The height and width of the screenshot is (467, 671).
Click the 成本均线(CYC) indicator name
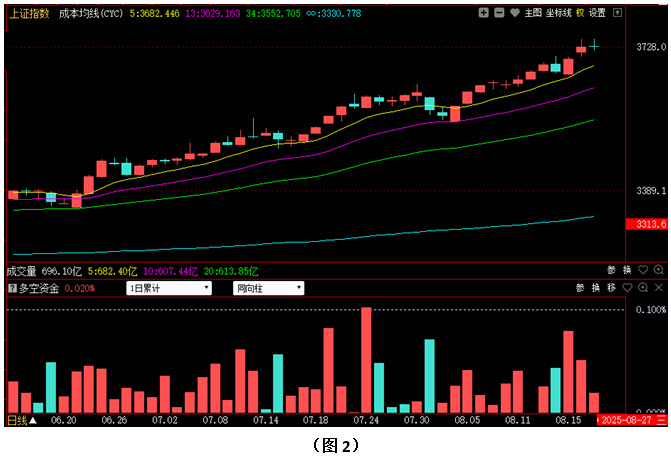click(x=91, y=13)
